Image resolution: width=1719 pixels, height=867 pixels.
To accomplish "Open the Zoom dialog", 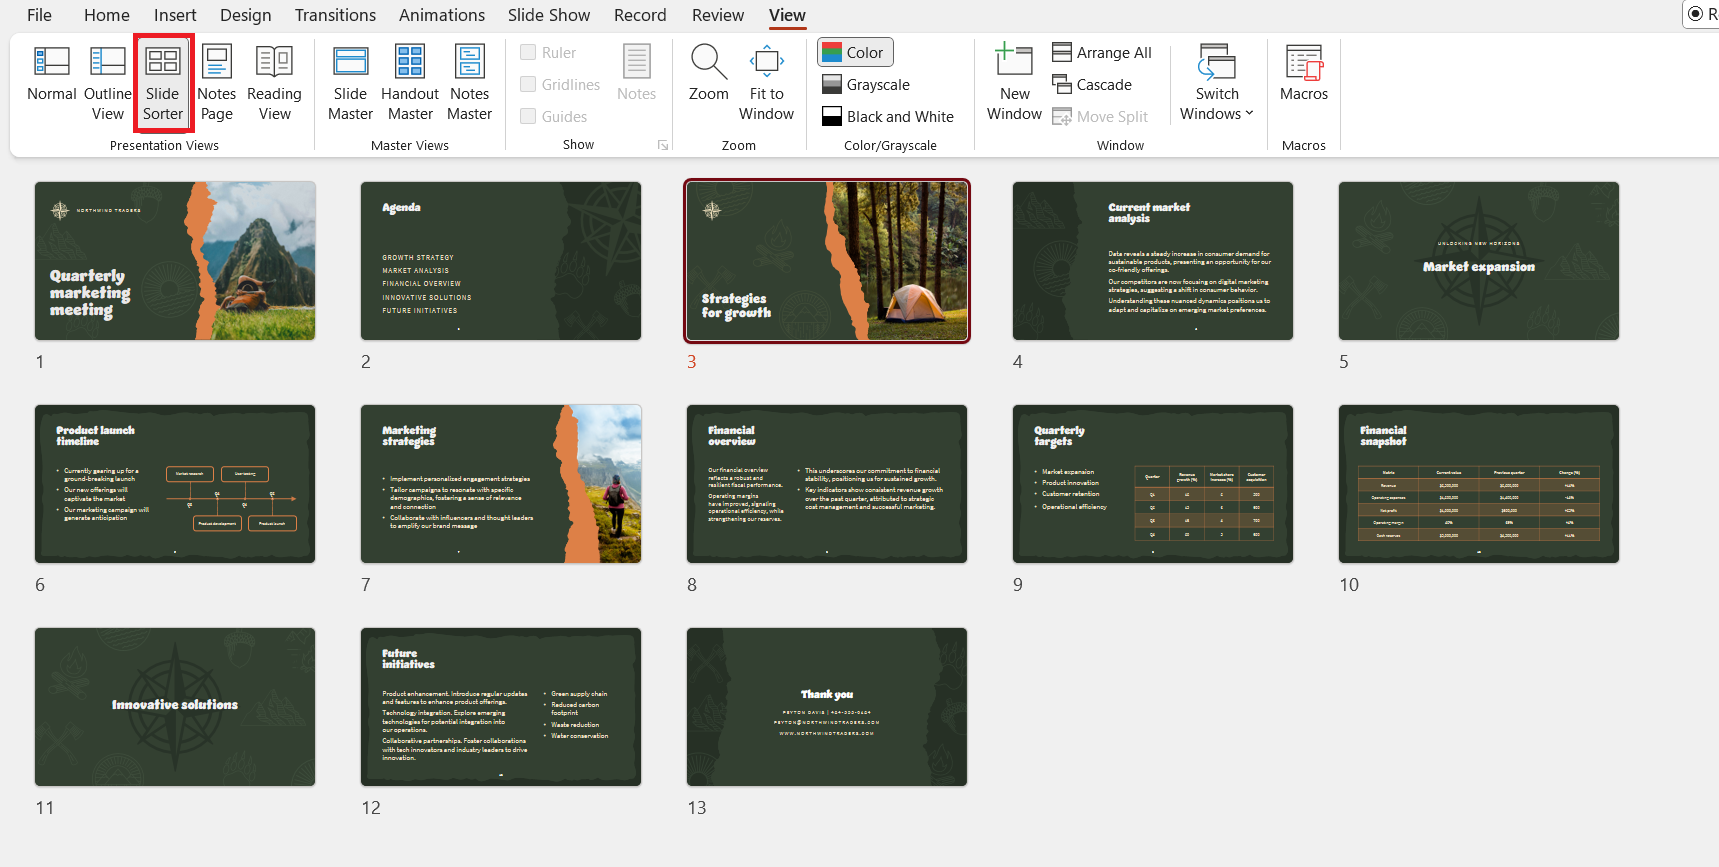I will [x=708, y=74].
